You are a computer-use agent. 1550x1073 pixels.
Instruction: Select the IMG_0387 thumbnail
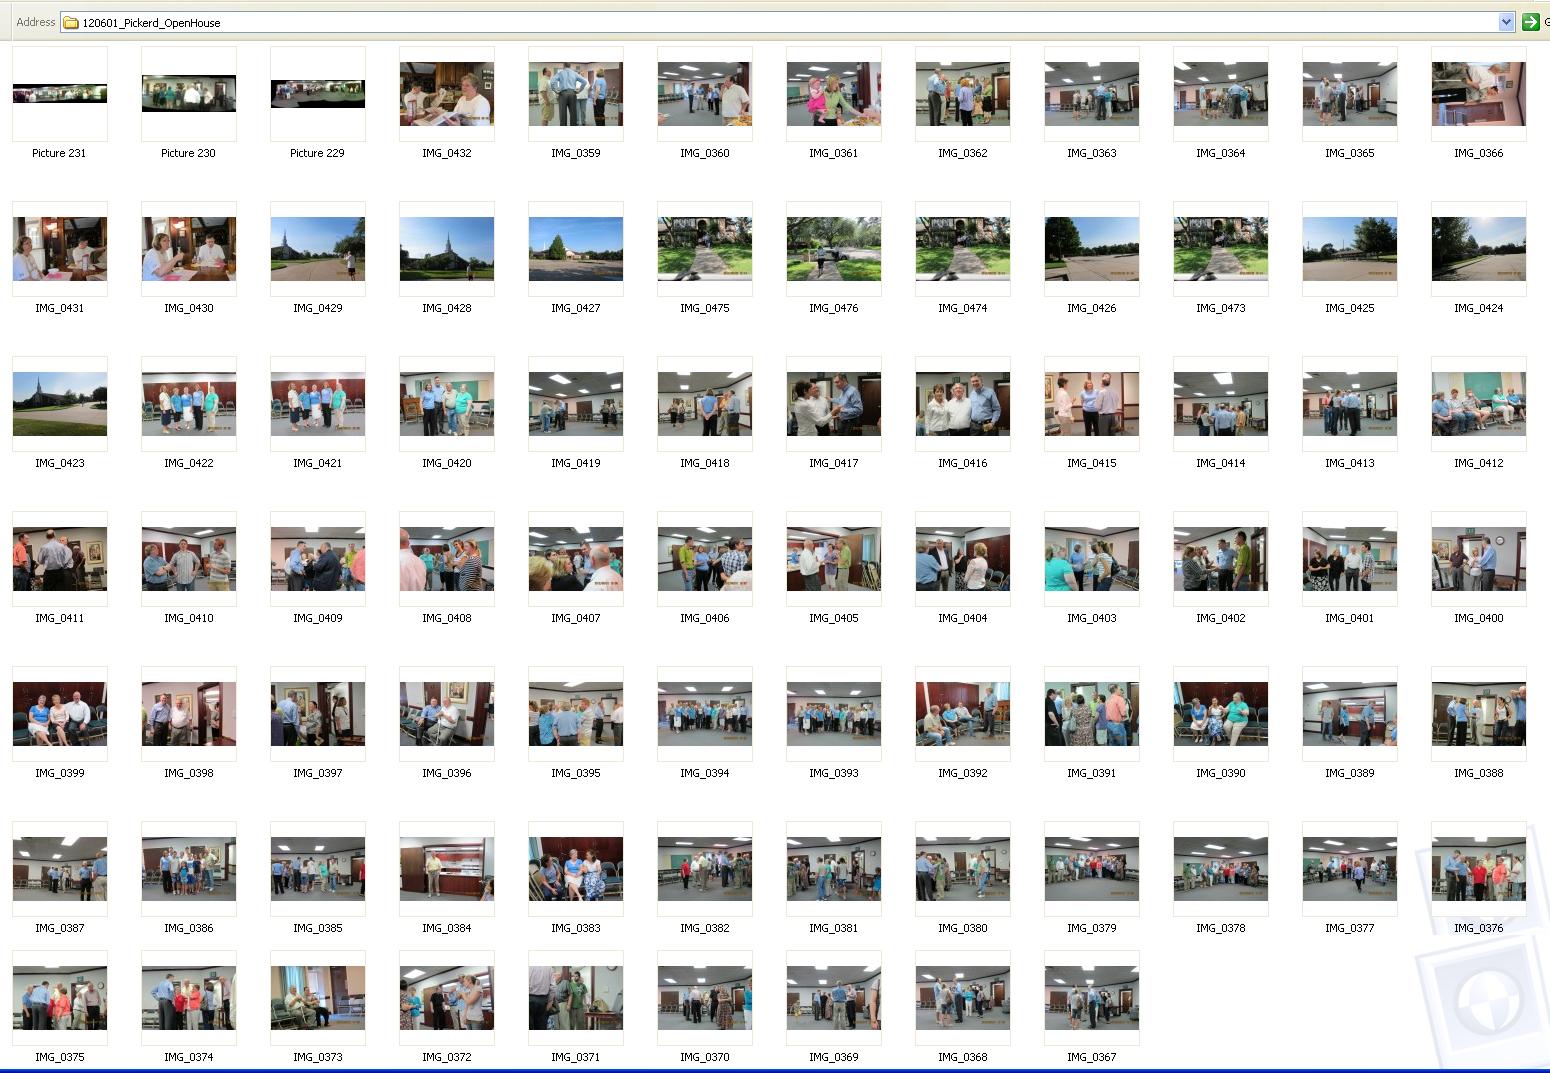(x=60, y=869)
